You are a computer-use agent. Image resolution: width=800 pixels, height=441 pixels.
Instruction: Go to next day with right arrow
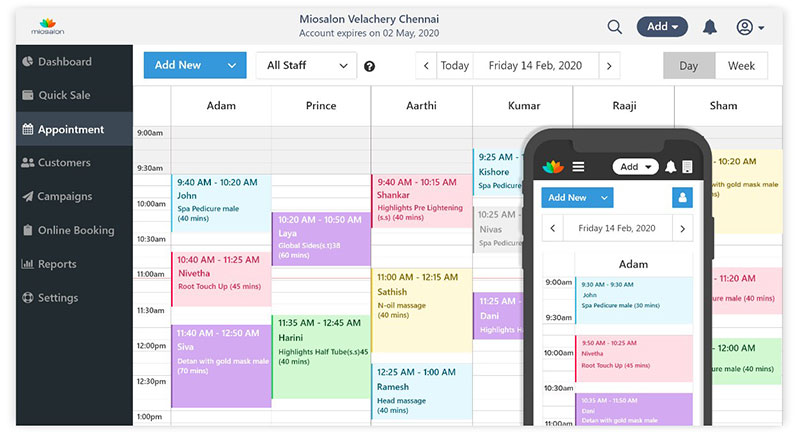coord(609,66)
